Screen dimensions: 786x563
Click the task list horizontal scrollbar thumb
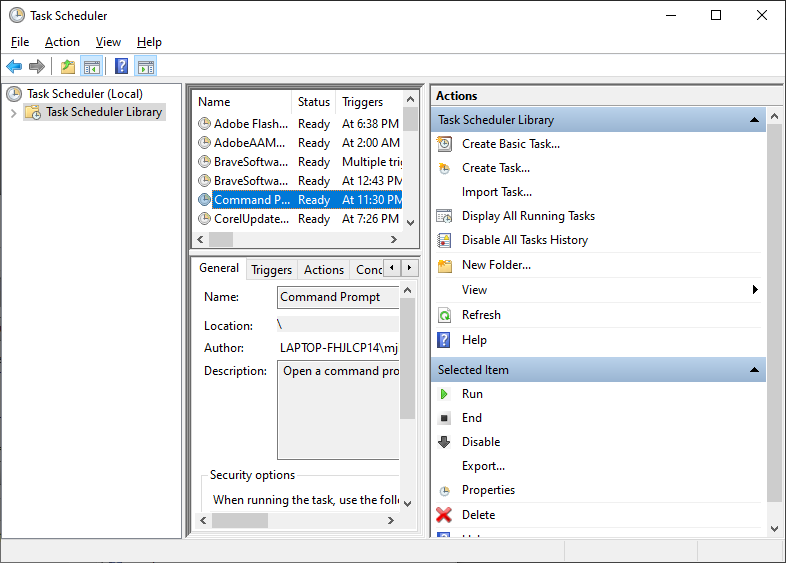[x=221, y=240]
